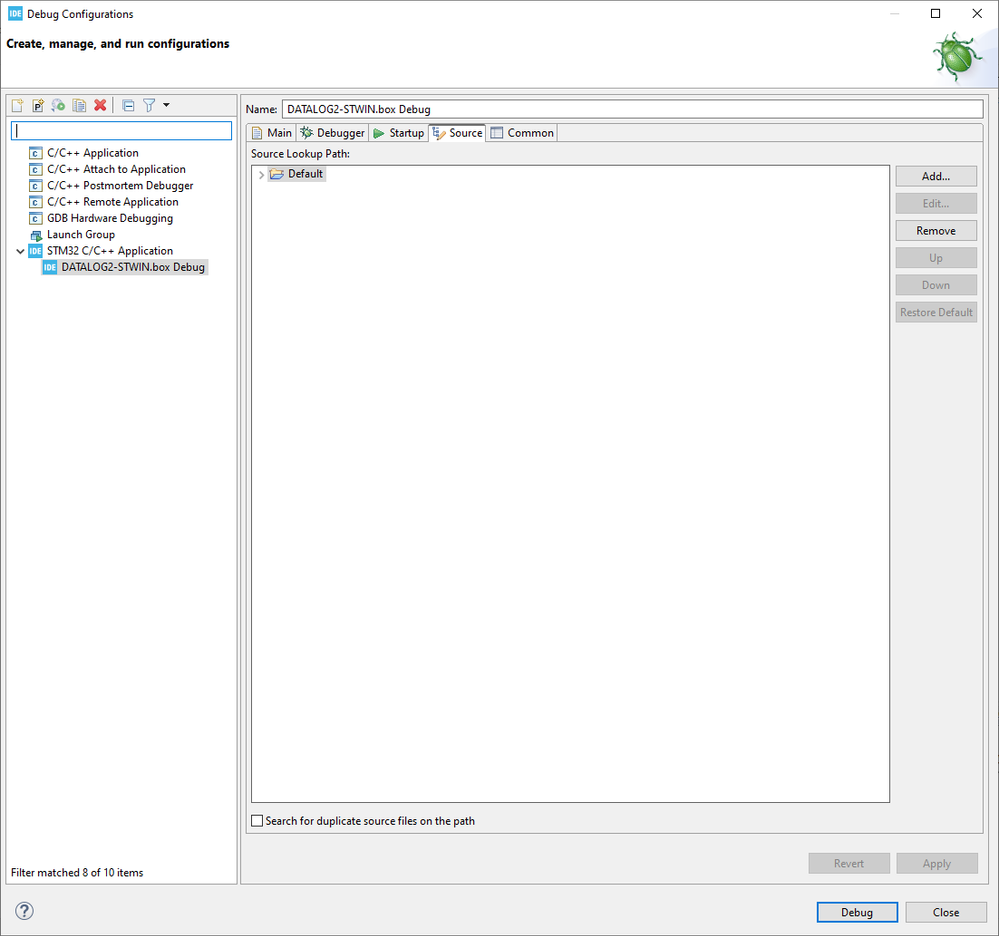Click the Up button
This screenshot has height=936, width=999.
point(936,258)
